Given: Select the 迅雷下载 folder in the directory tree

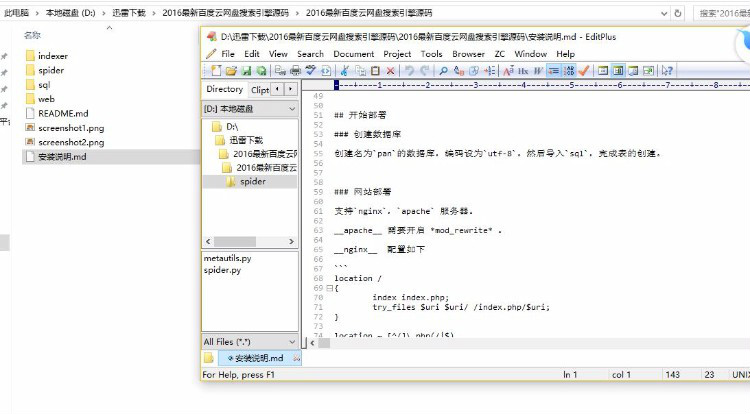Looking at the screenshot, I should 246,140.
